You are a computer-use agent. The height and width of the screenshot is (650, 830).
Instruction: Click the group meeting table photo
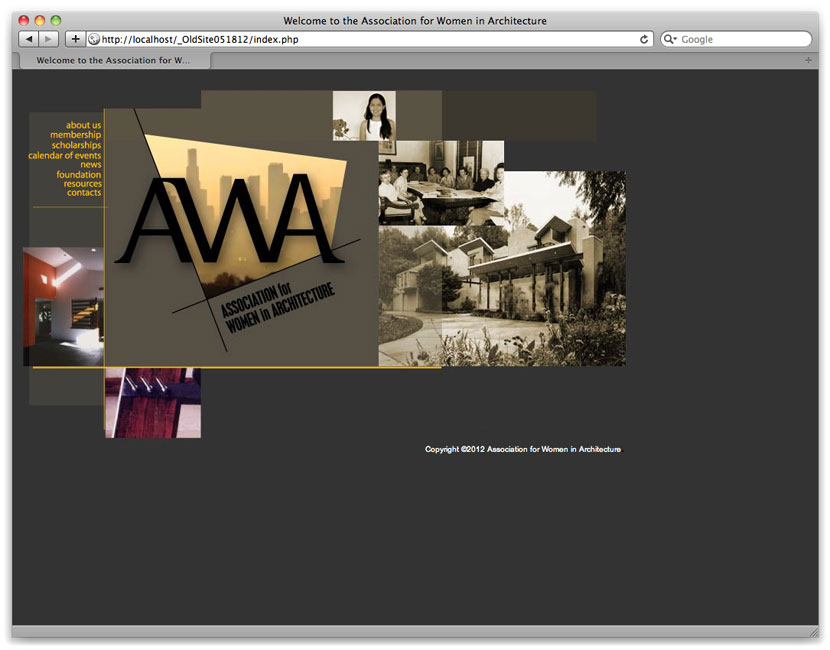(441, 183)
